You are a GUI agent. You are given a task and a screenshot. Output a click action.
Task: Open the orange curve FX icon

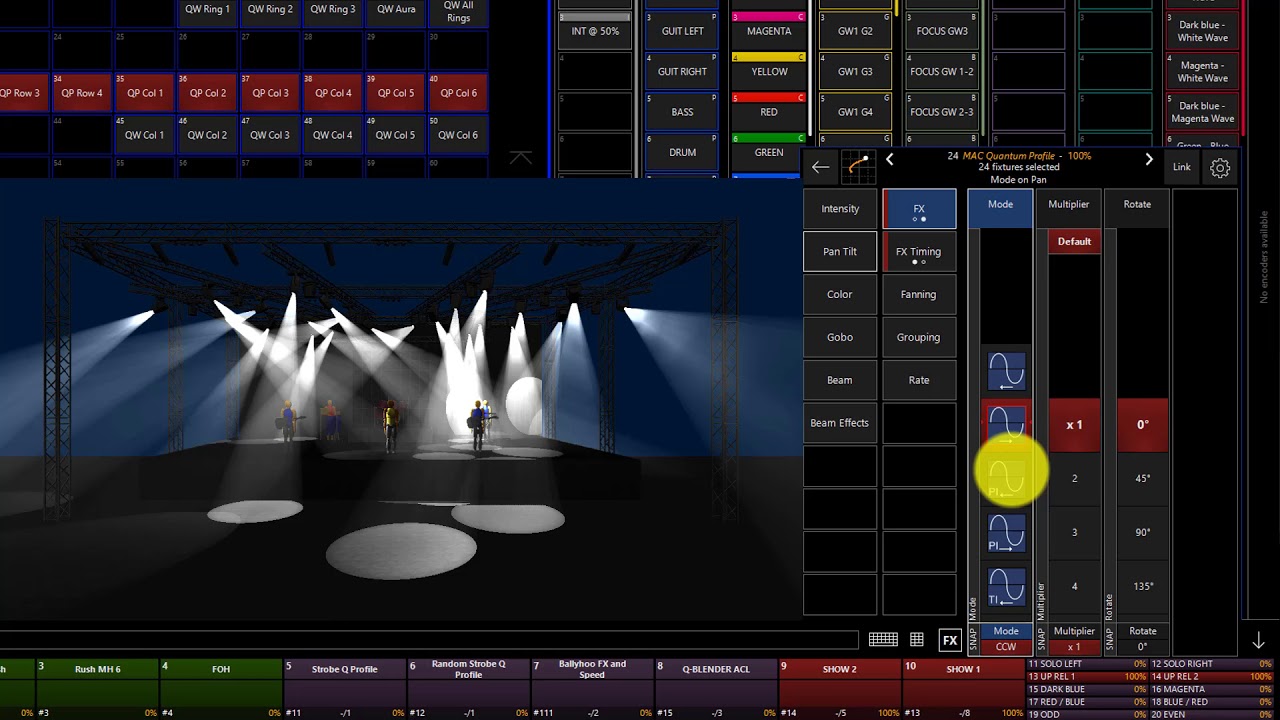point(856,167)
